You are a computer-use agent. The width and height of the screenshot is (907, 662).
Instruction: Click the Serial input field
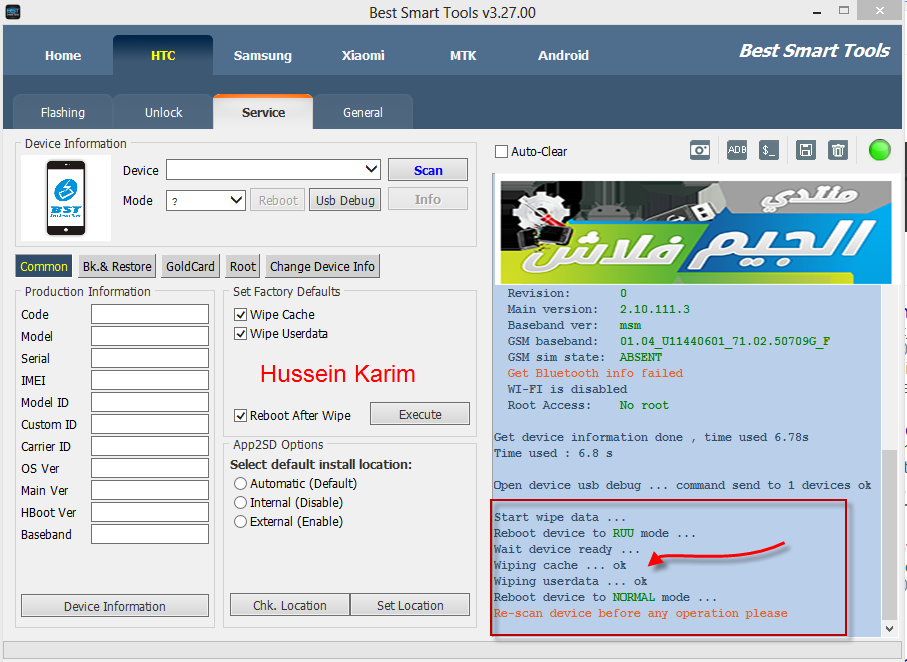pos(150,358)
